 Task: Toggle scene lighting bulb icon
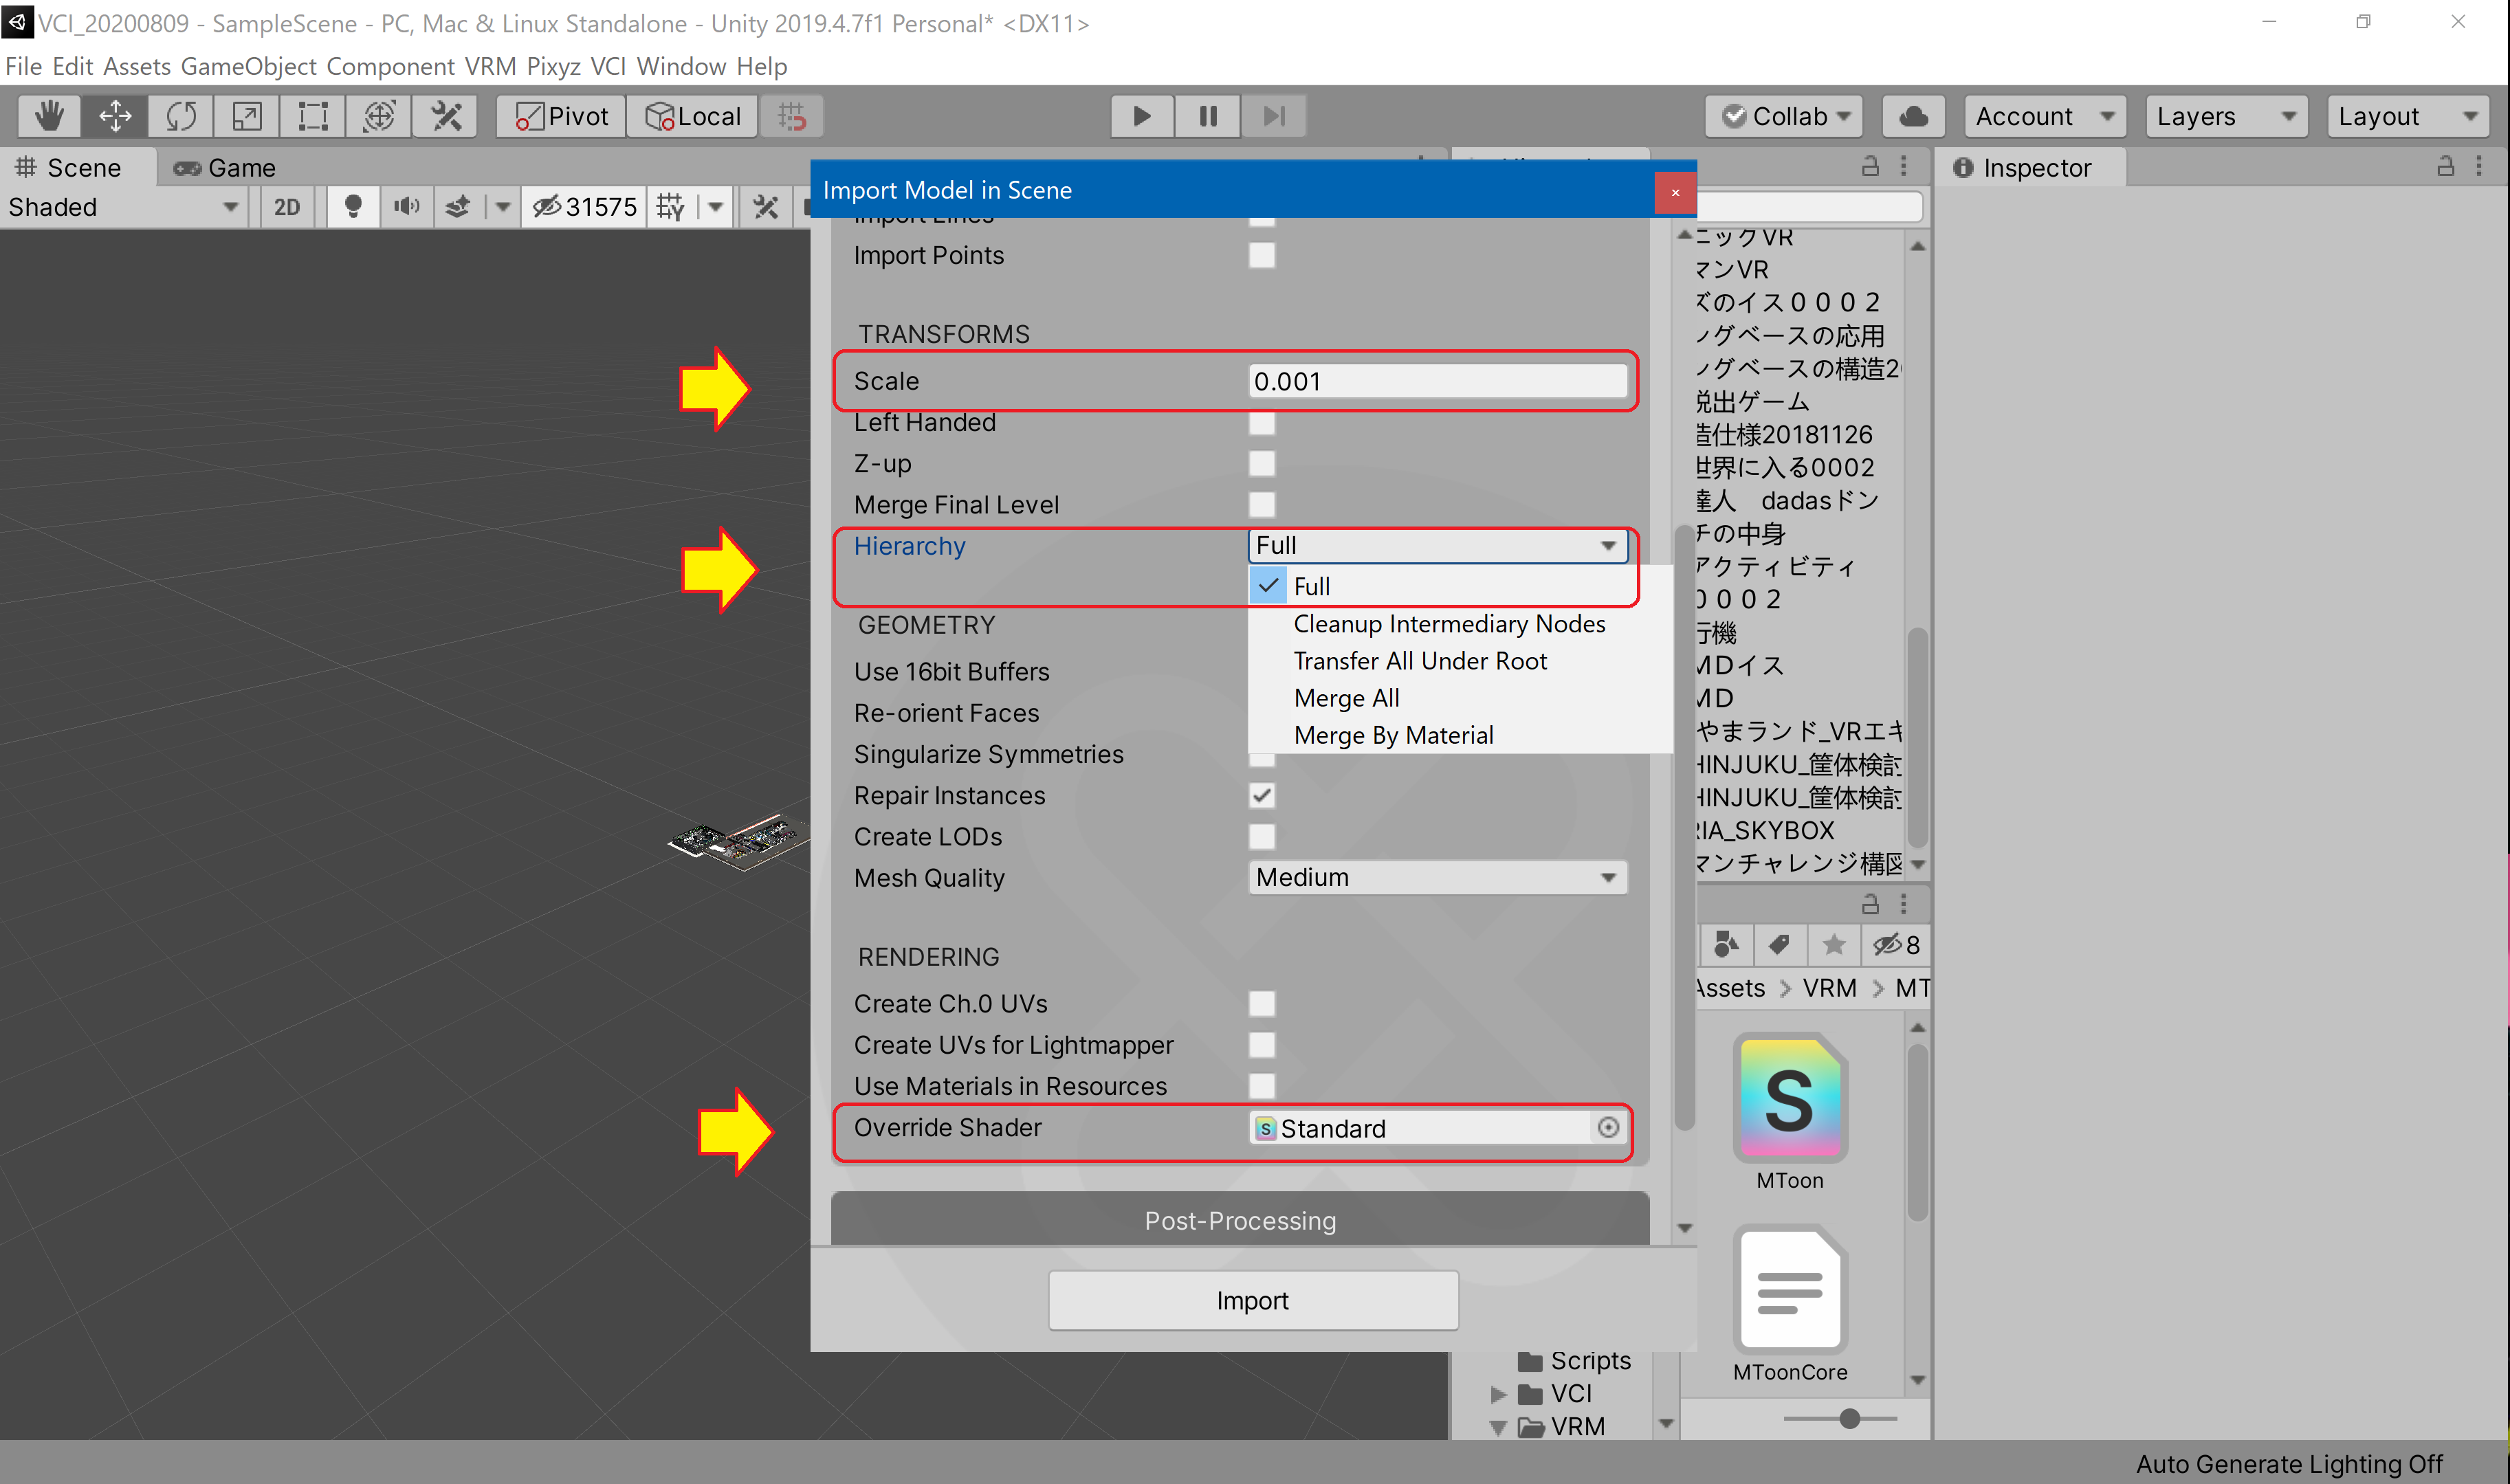[x=353, y=207]
